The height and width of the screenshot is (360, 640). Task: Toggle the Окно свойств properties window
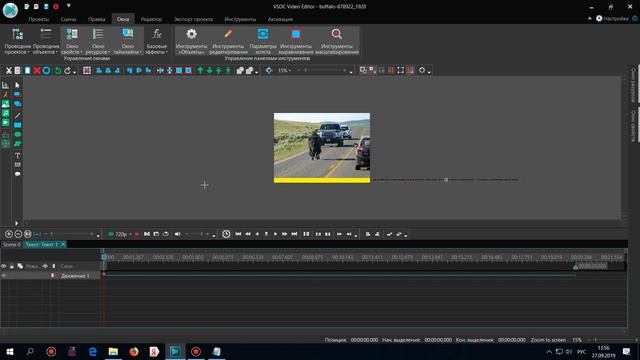(72, 41)
